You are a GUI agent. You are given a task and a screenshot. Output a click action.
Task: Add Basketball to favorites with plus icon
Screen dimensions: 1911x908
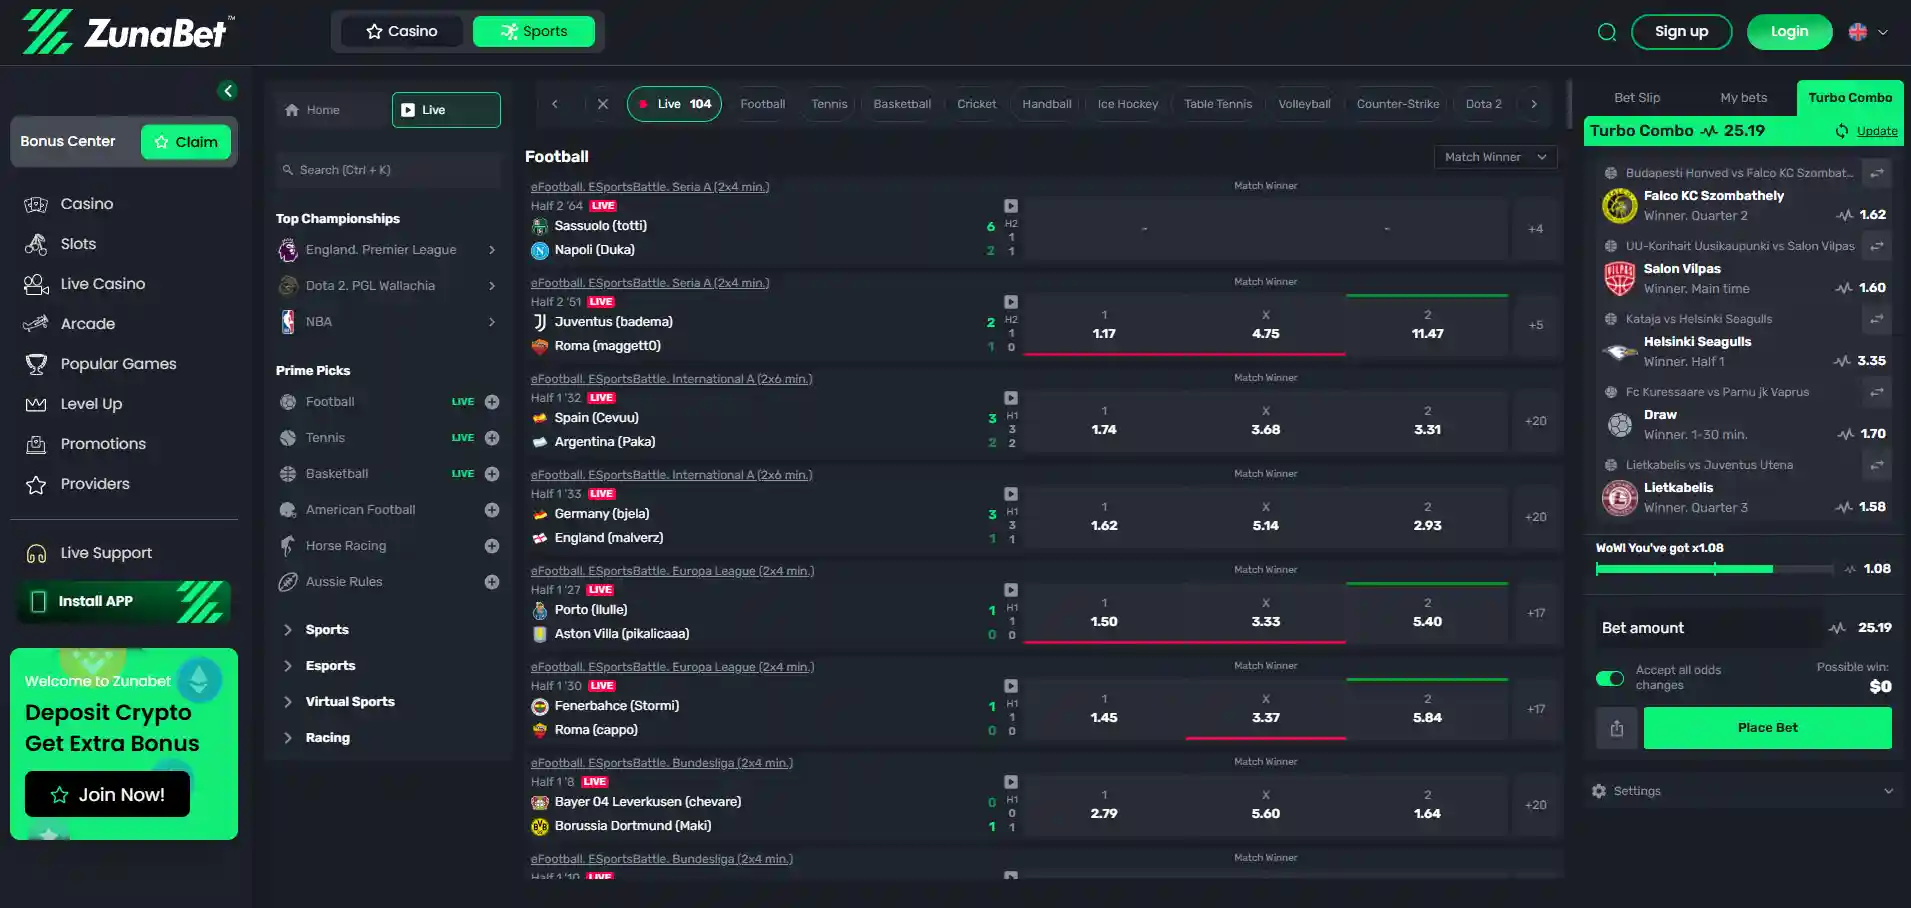tap(492, 474)
